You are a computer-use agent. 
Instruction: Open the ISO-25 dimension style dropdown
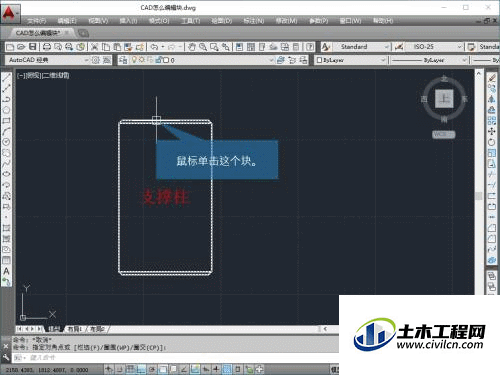[x=434, y=47]
